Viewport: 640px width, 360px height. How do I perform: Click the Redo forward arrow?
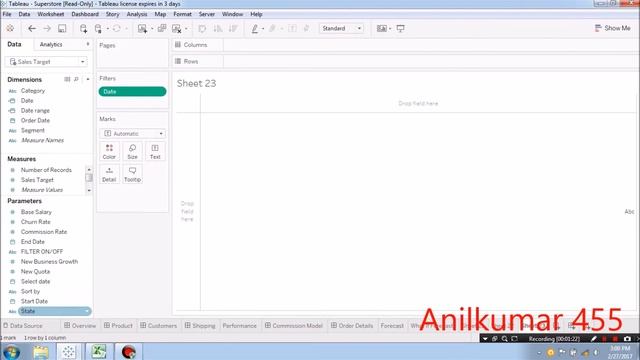pyautogui.click(x=47, y=28)
